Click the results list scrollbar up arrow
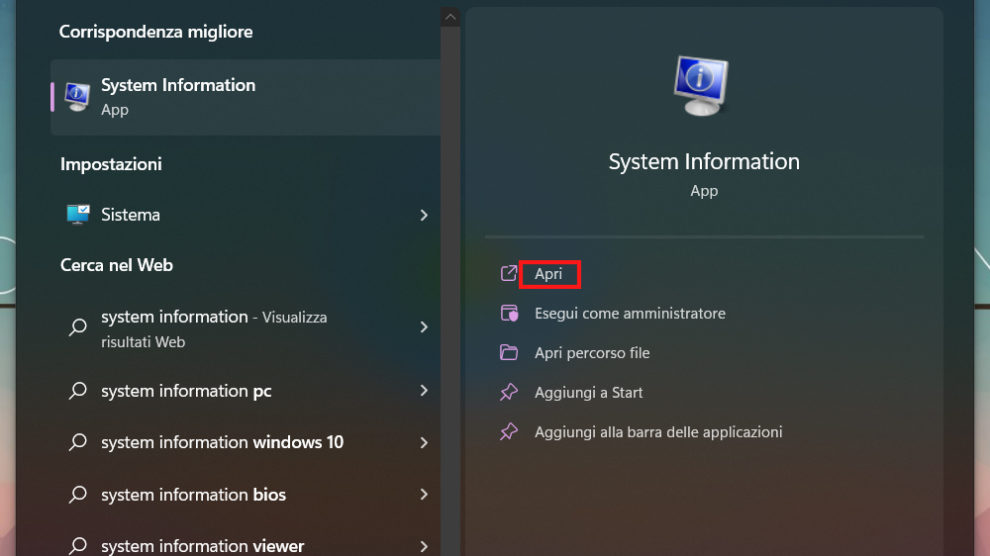Screen dimensions: 990x556 pos(450,17)
